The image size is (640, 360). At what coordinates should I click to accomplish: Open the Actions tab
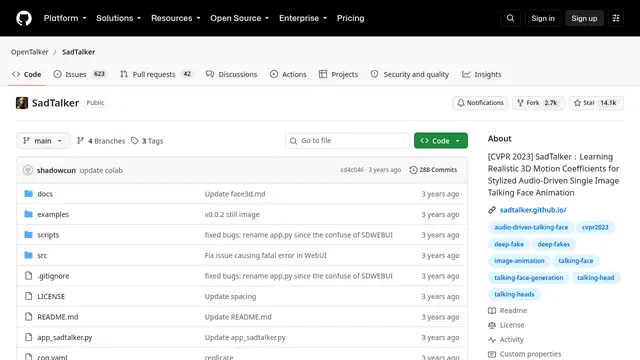[x=288, y=74]
